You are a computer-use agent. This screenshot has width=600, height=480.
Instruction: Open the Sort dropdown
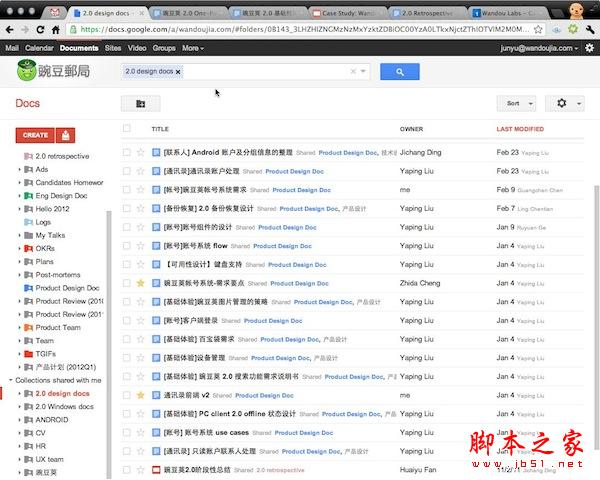pyautogui.click(x=516, y=103)
